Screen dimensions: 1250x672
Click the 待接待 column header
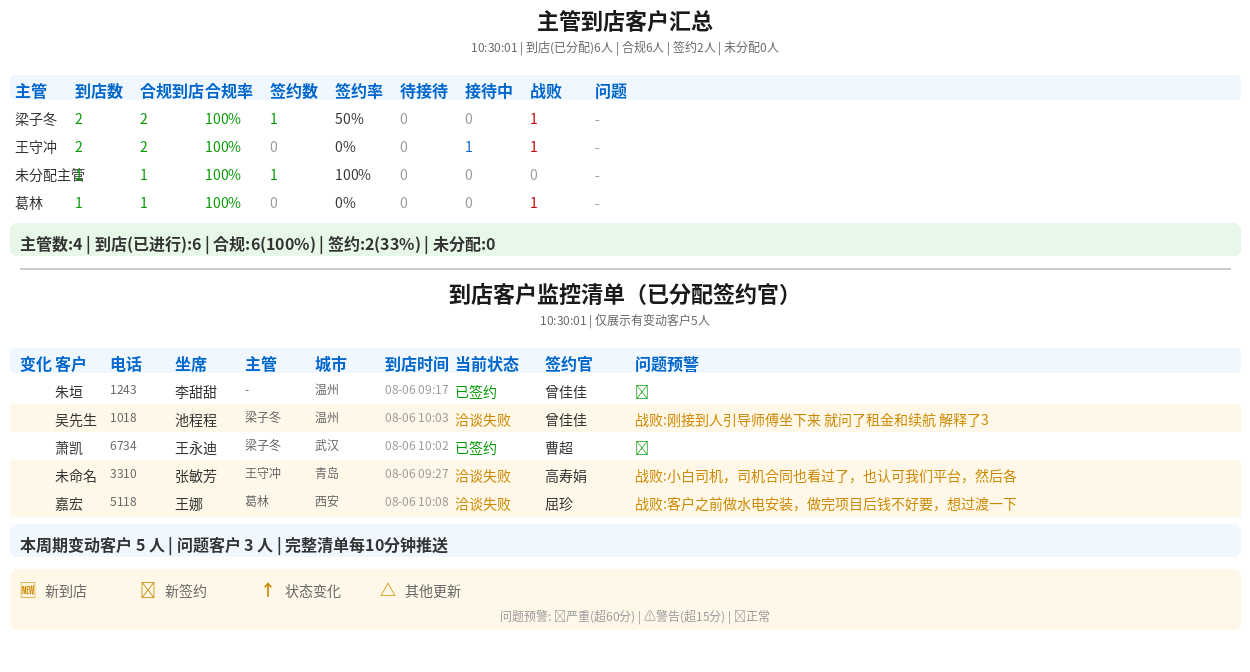[424, 91]
